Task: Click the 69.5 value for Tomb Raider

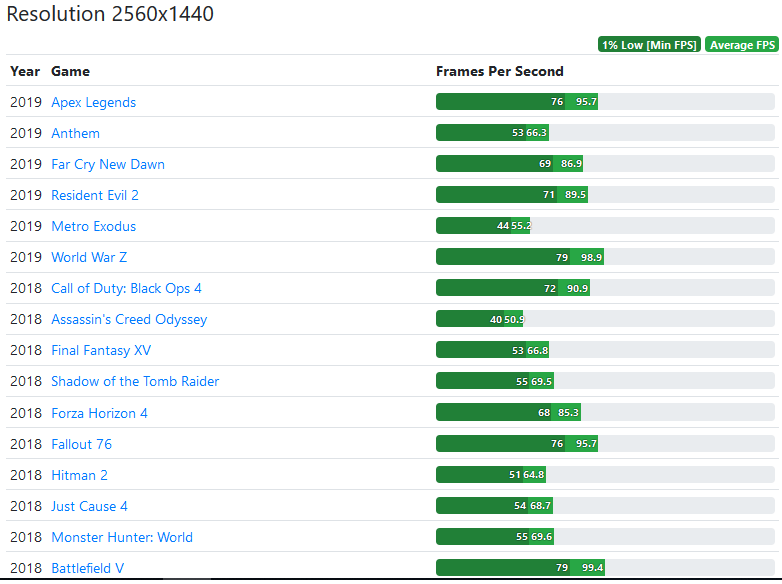Action: coord(541,382)
